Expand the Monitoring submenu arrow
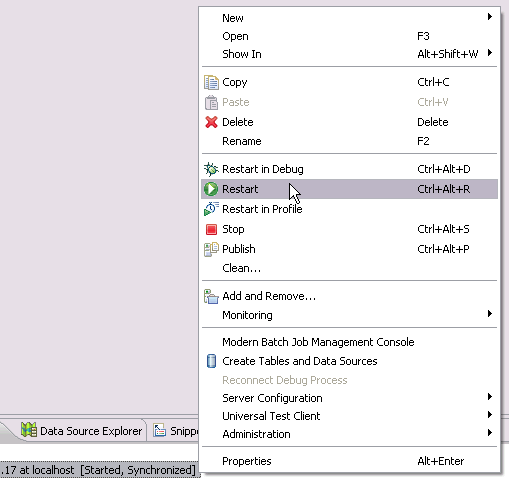Screen dimensions: 509x482 [x=489, y=314]
